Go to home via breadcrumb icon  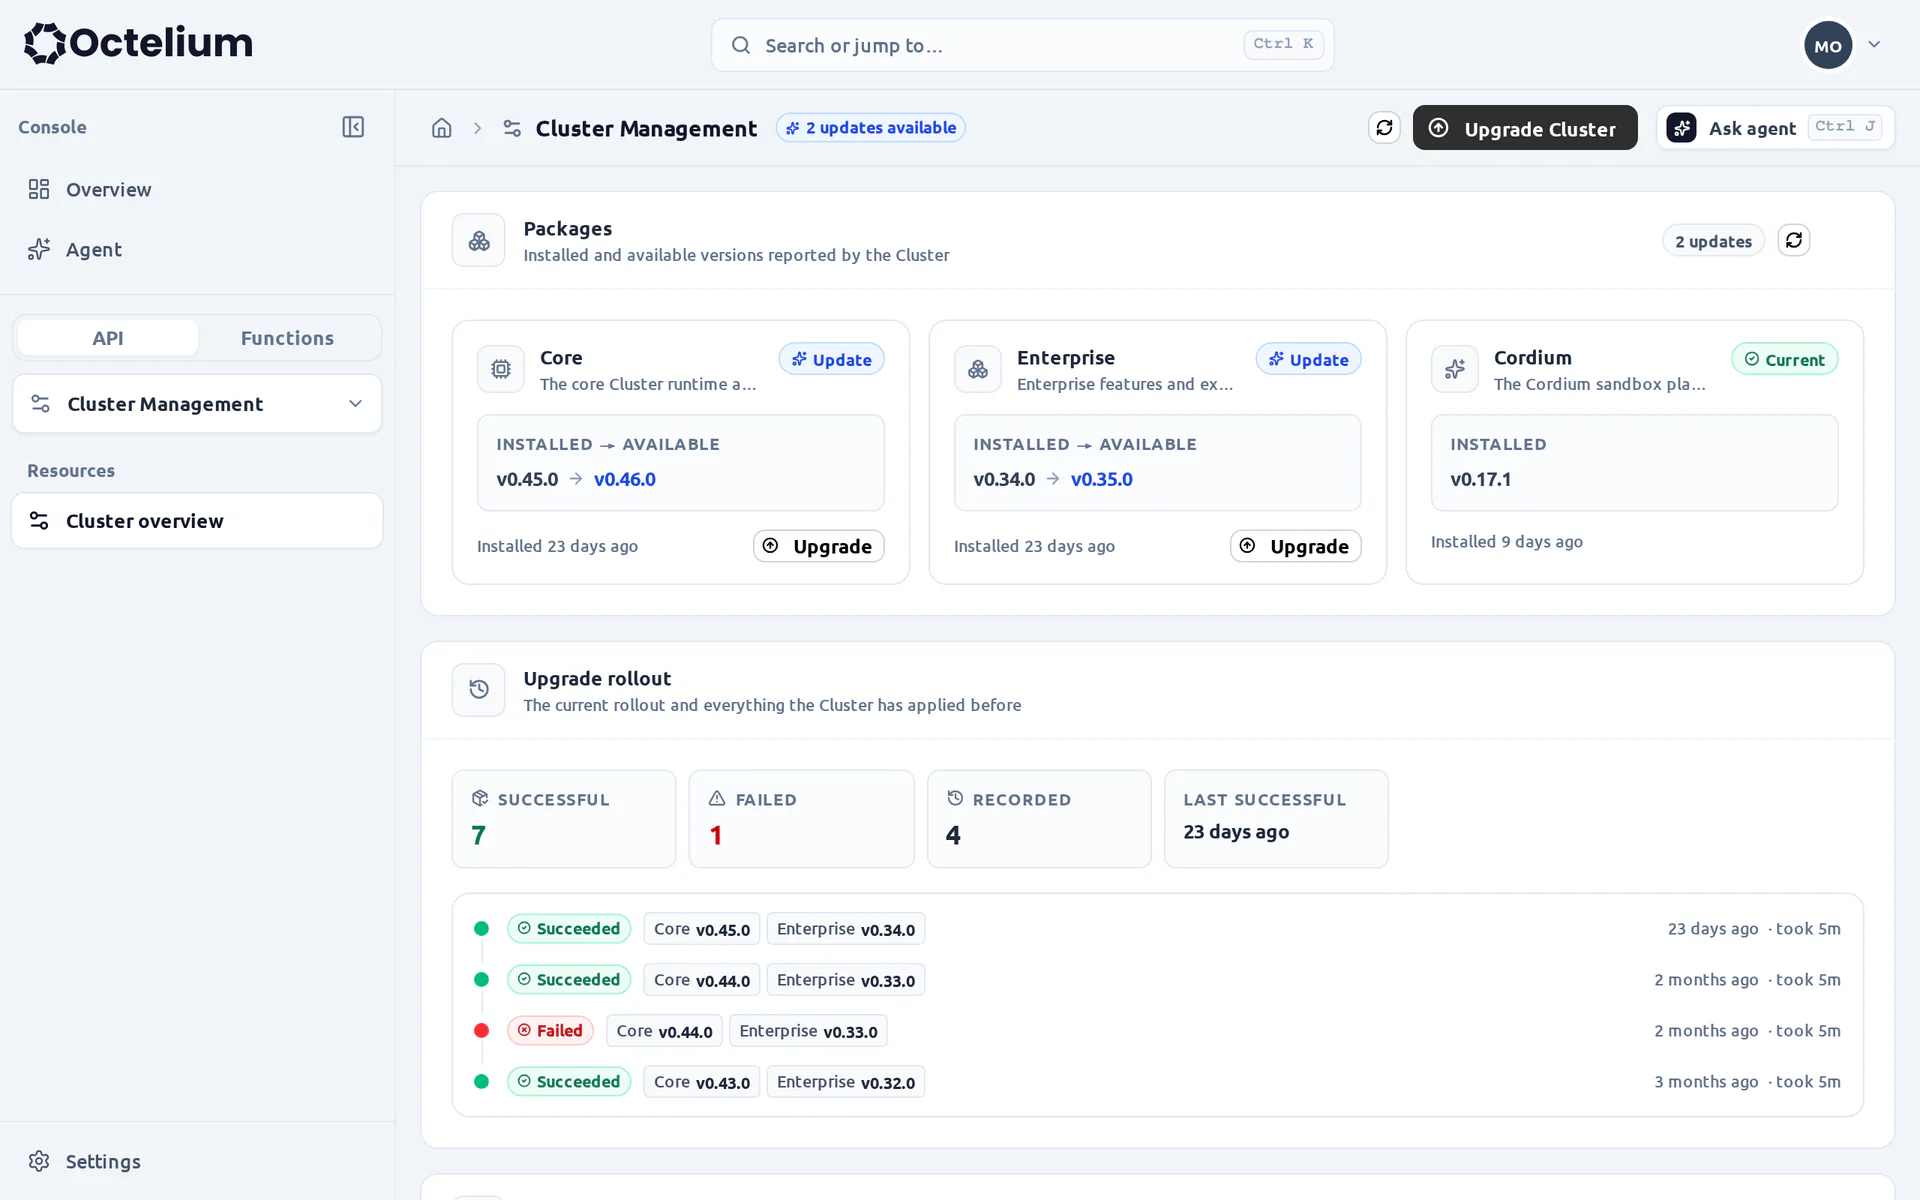[x=442, y=128]
